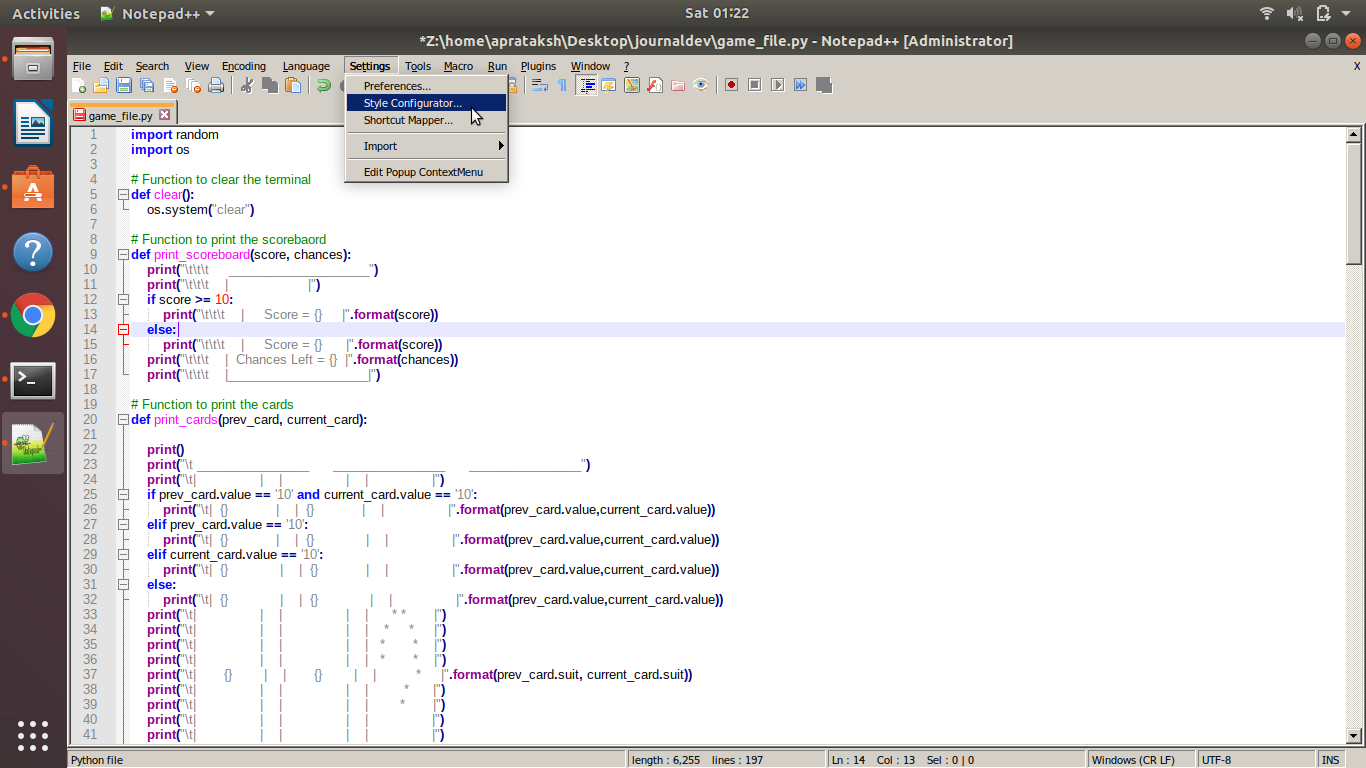Play the recorded macro from the toolbar
The image size is (1366, 768).
(777, 85)
